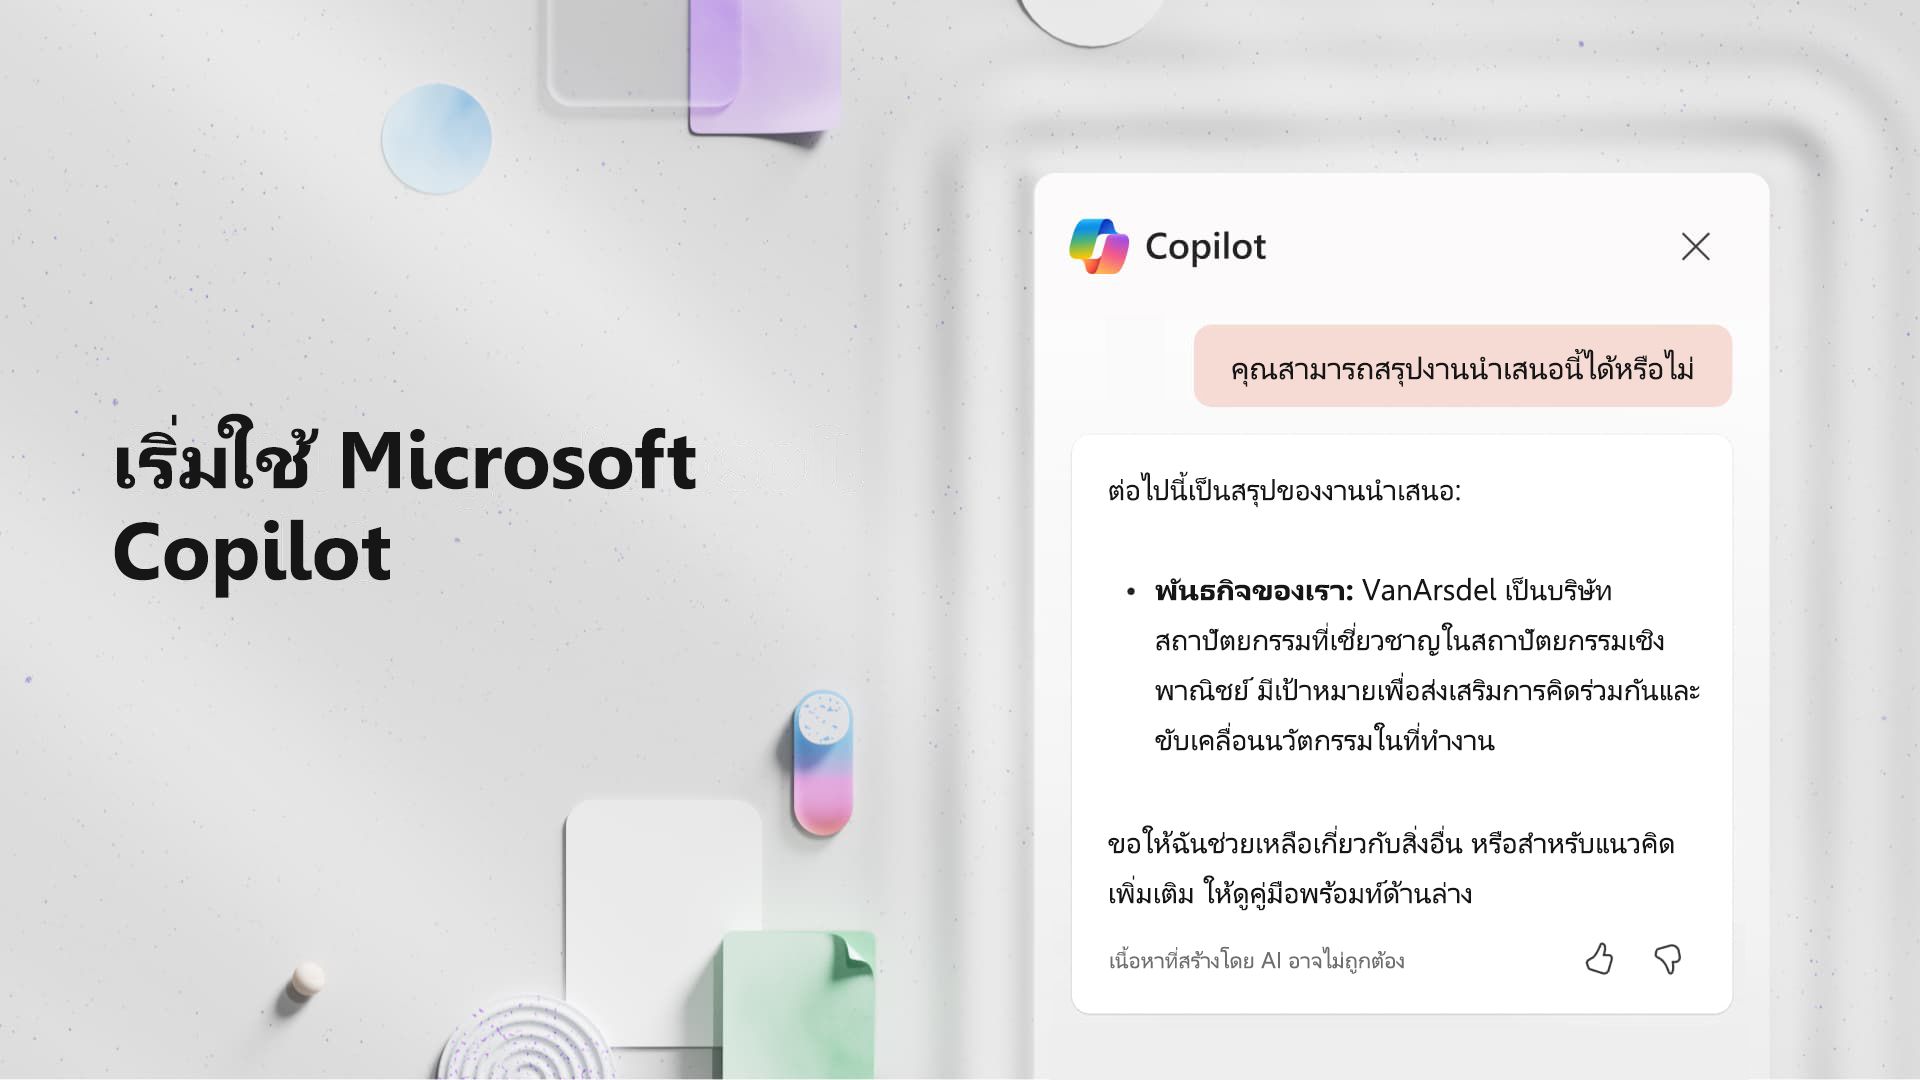Screen dimensions: 1920x1080
Task: Click the purple sticky note element
Action: [x=771, y=53]
